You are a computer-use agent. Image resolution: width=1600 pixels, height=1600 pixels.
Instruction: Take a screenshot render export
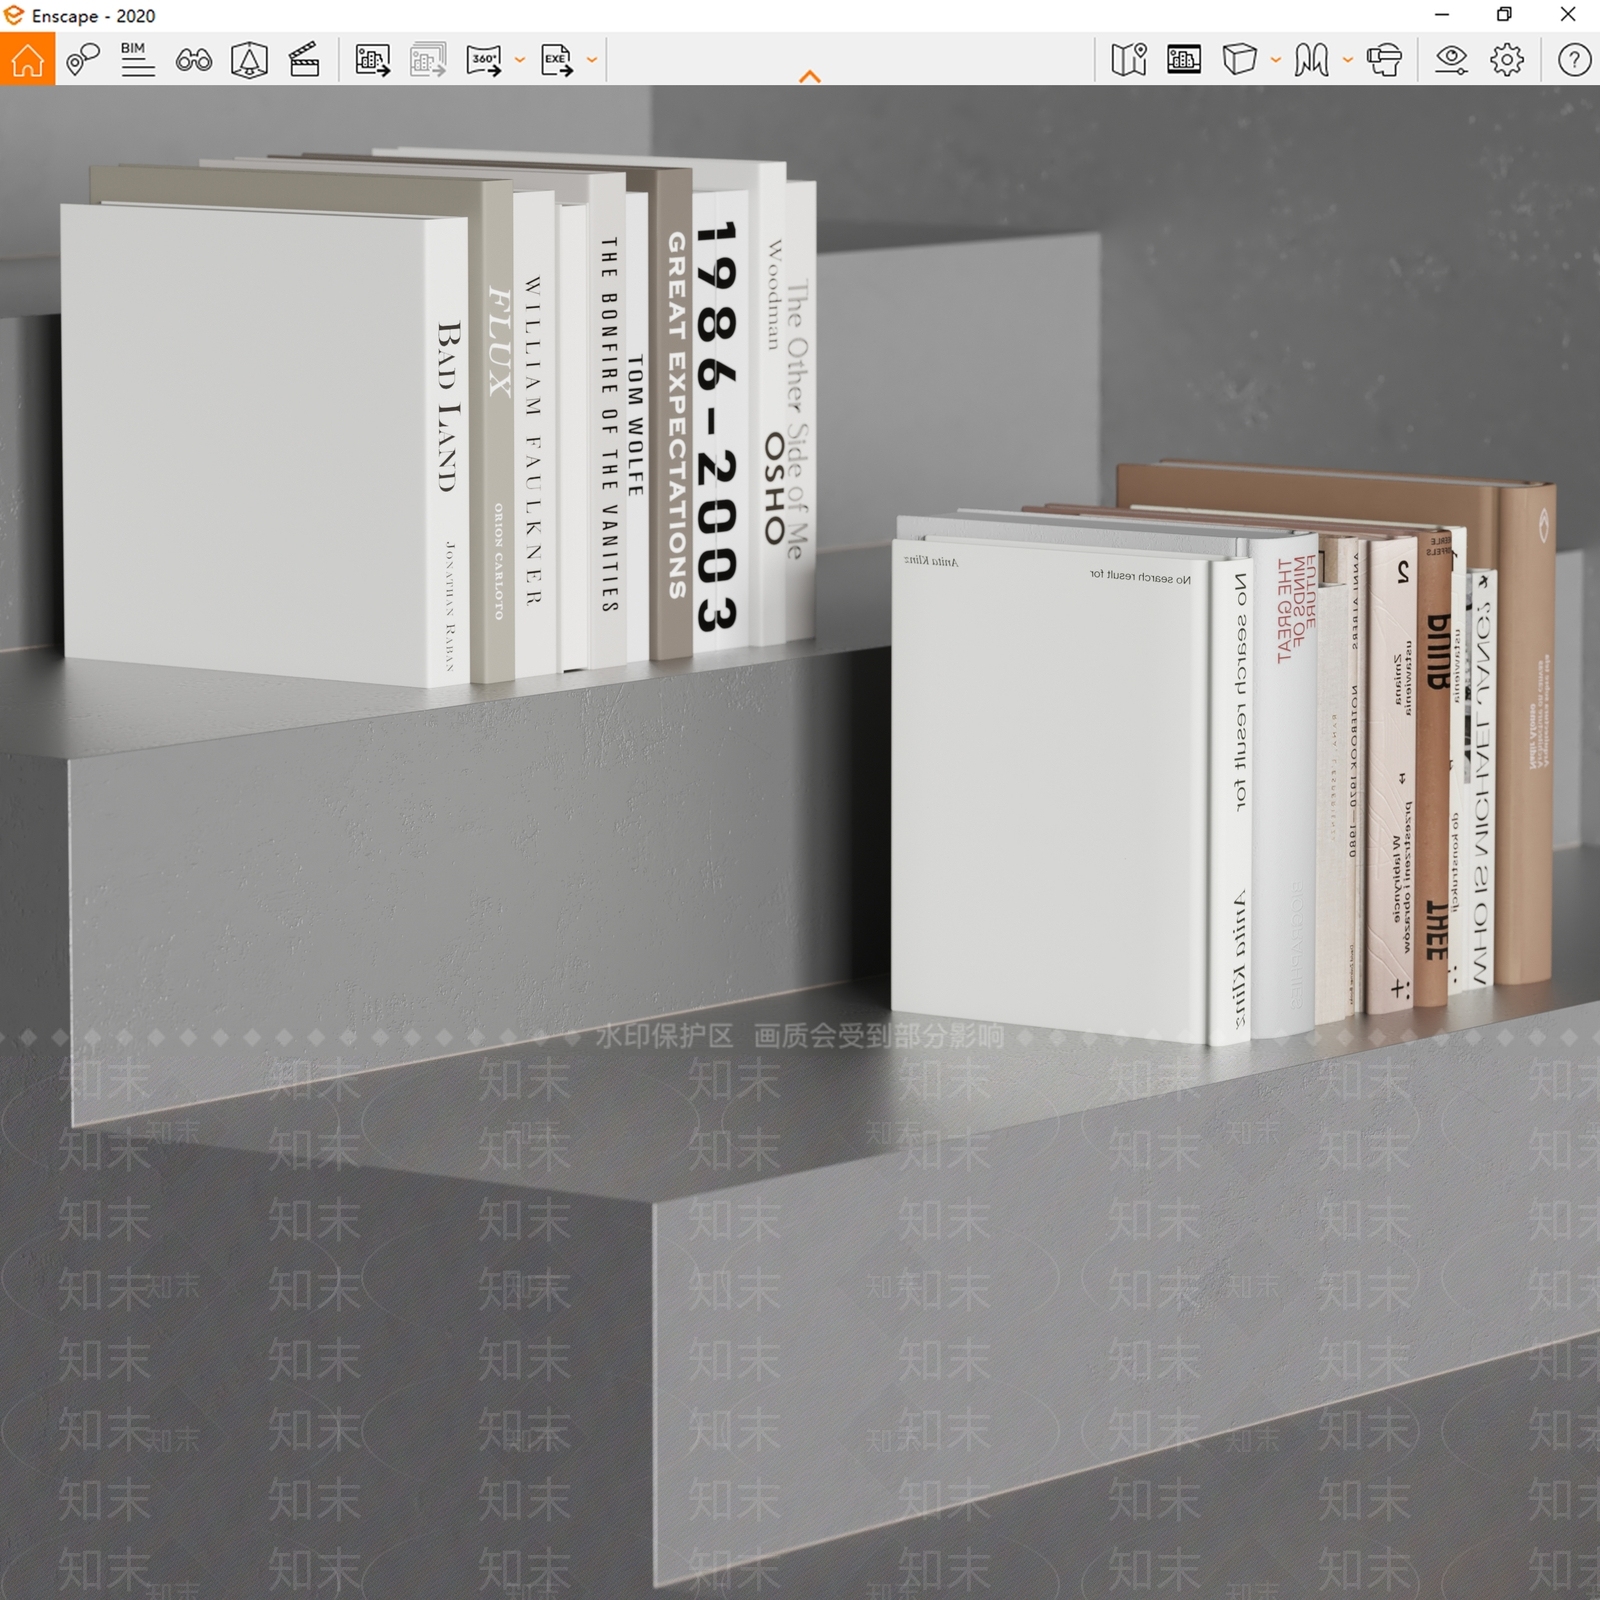tap(372, 60)
